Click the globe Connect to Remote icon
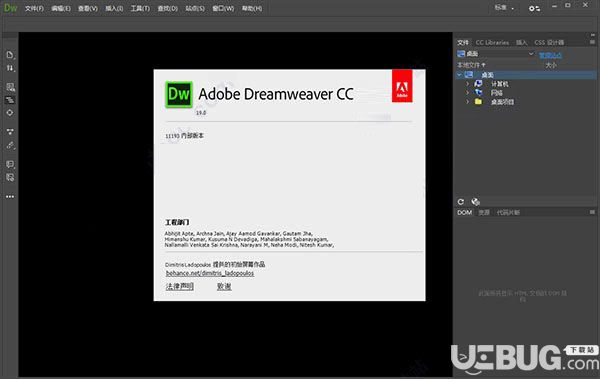 coord(475,202)
